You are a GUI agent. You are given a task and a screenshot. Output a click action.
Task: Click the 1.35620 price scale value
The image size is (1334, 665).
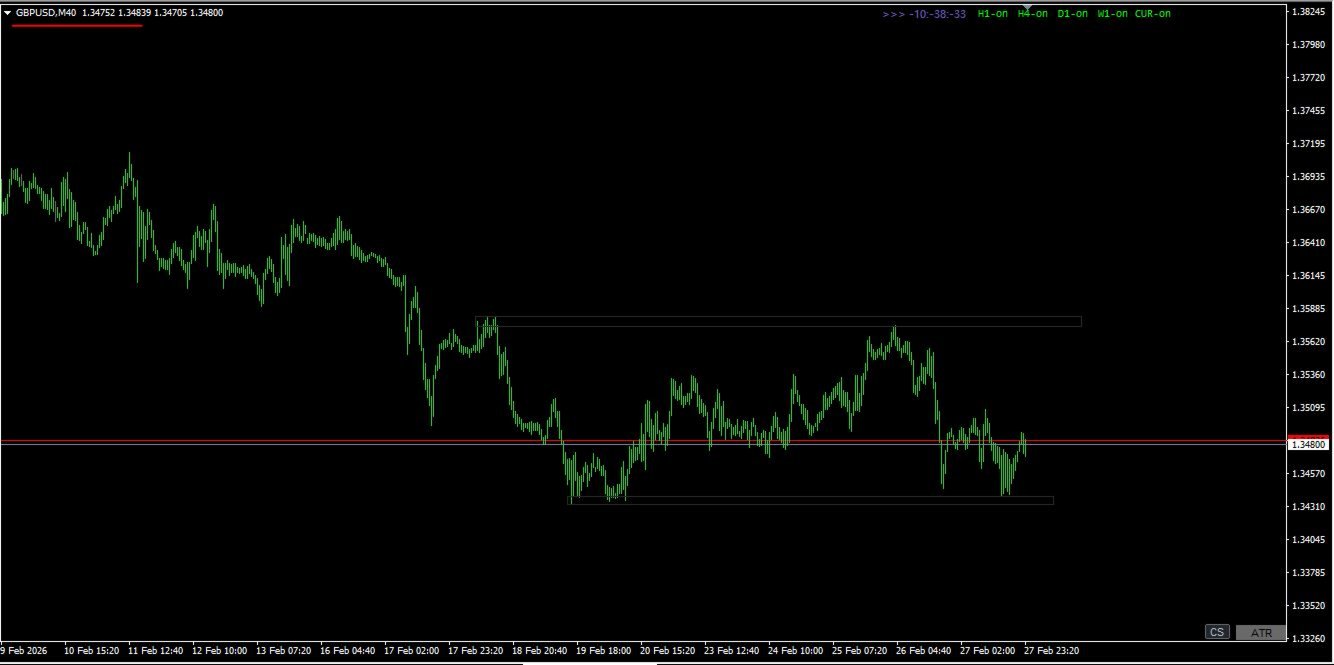point(1308,341)
